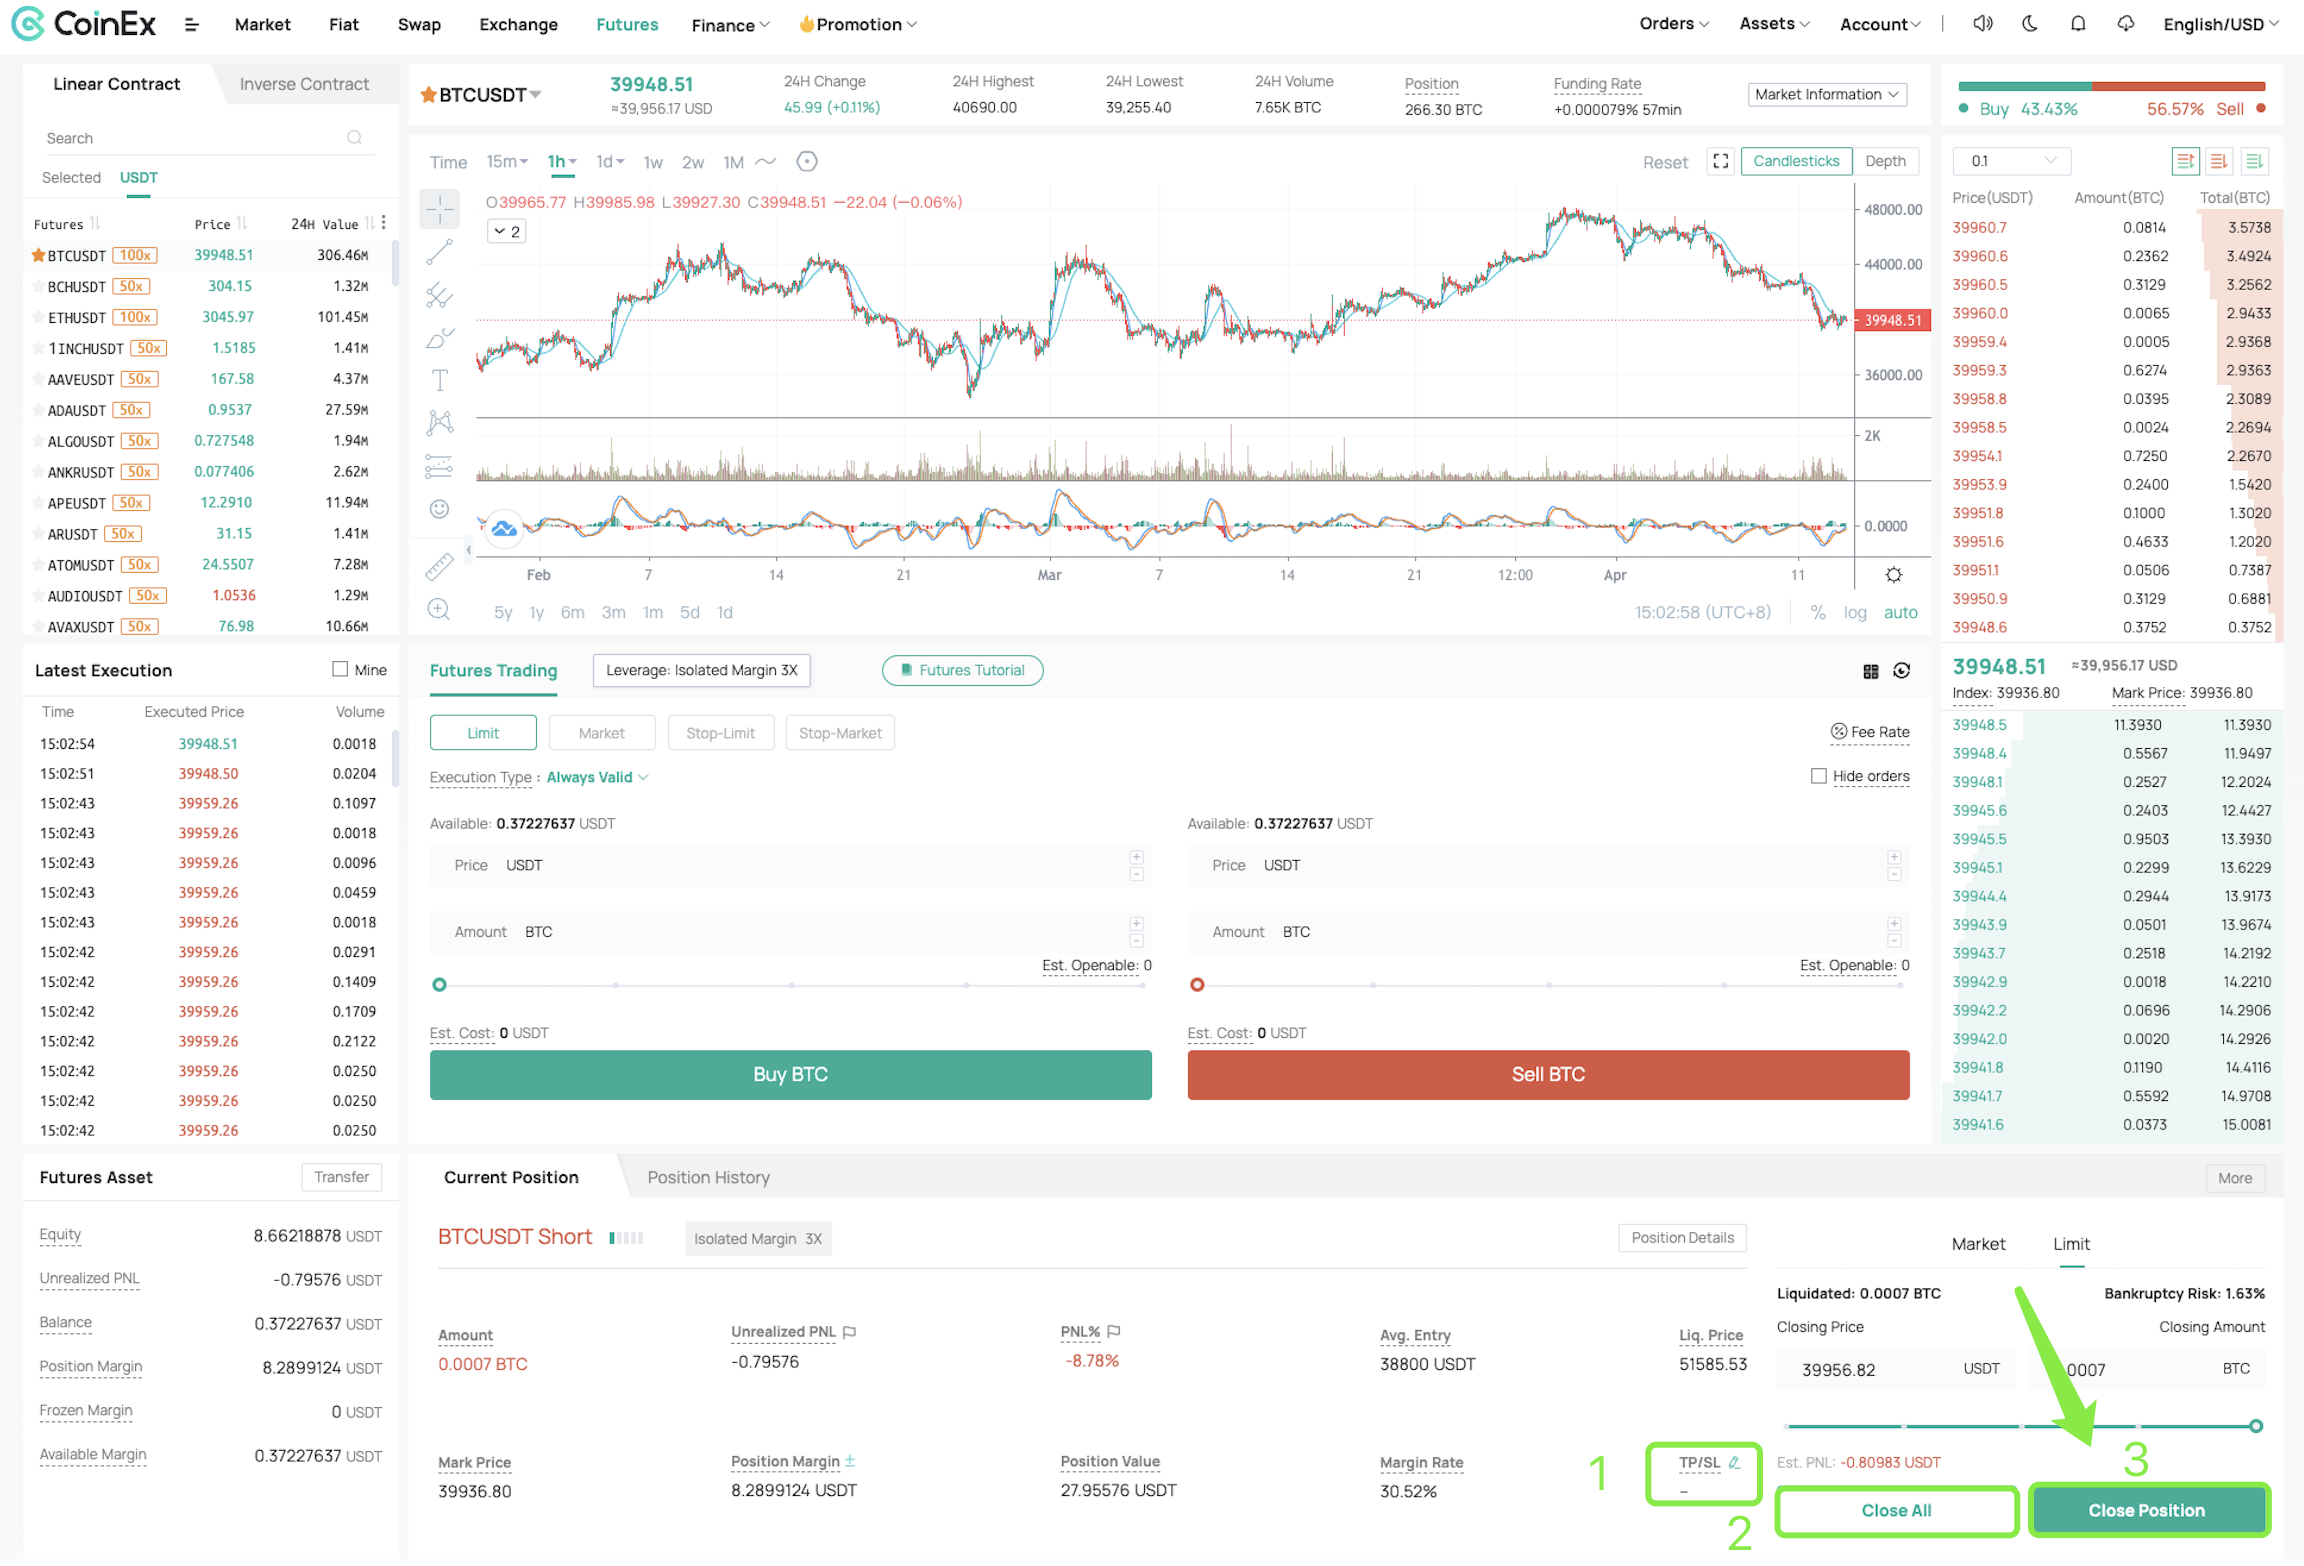Toggle auto scale on chart

(1899, 613)
